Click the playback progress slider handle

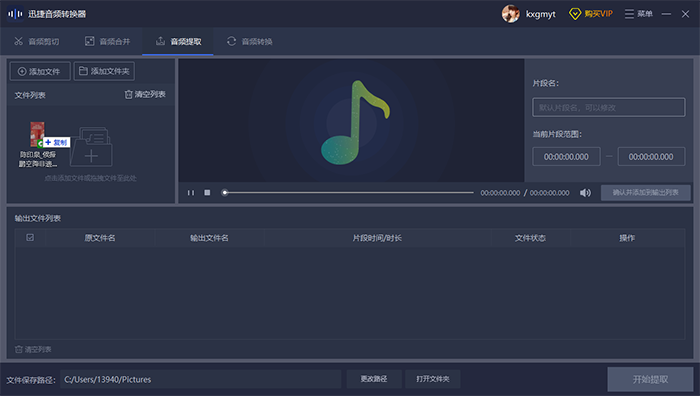(x=225, y=192)
